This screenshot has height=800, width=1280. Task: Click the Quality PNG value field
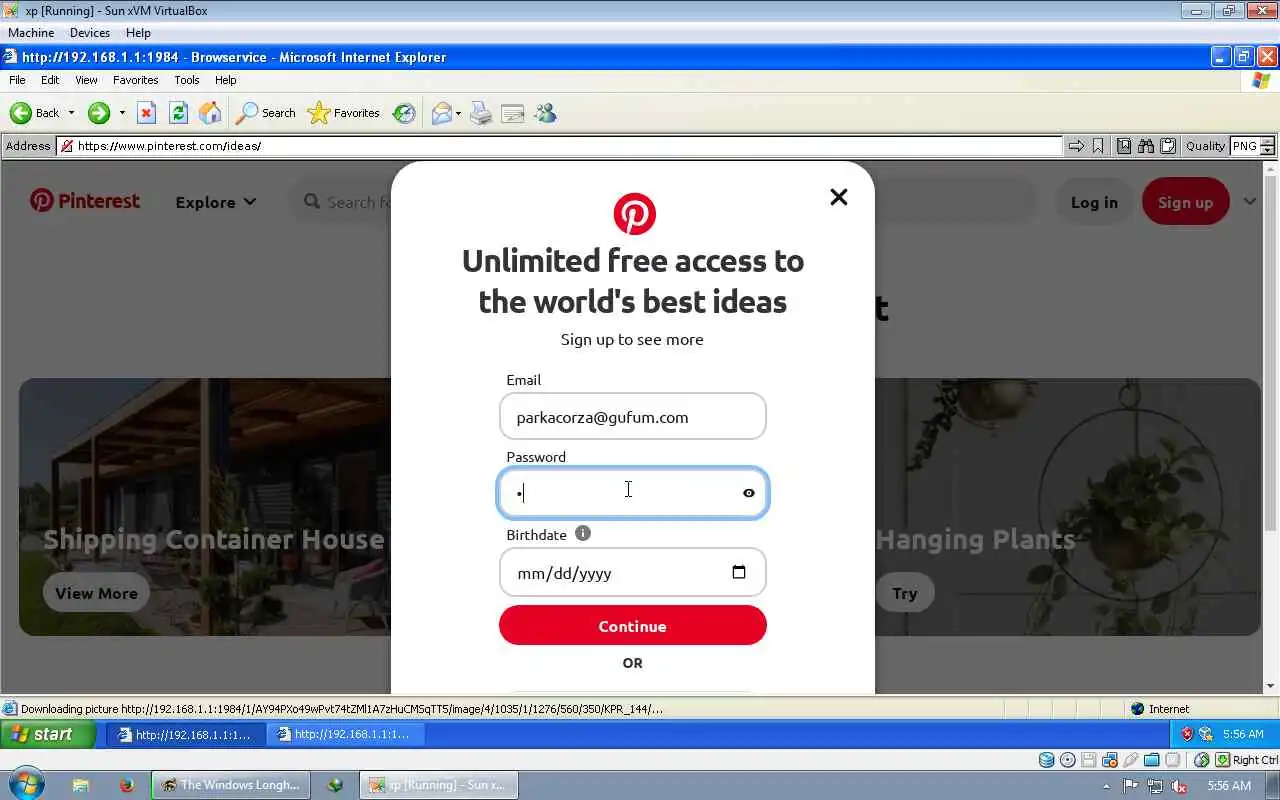[1244, 146]
